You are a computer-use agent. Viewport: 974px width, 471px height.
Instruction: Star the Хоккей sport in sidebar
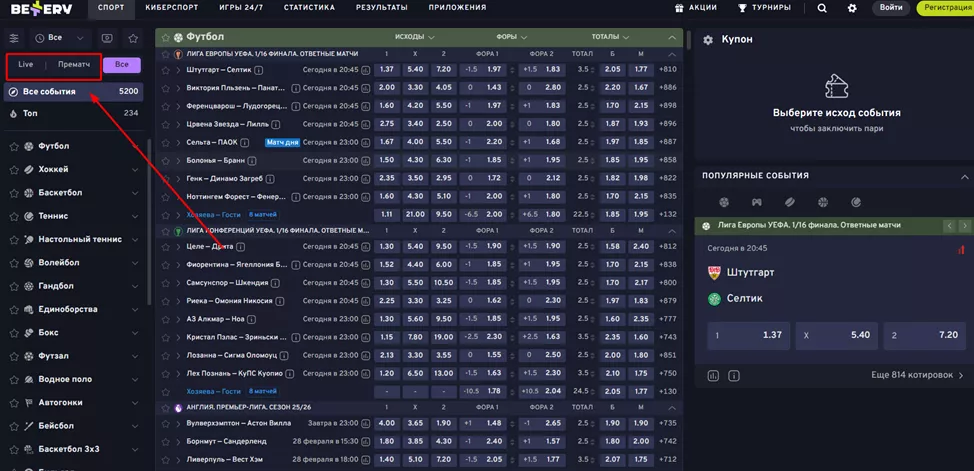click(x=14, y=169)
